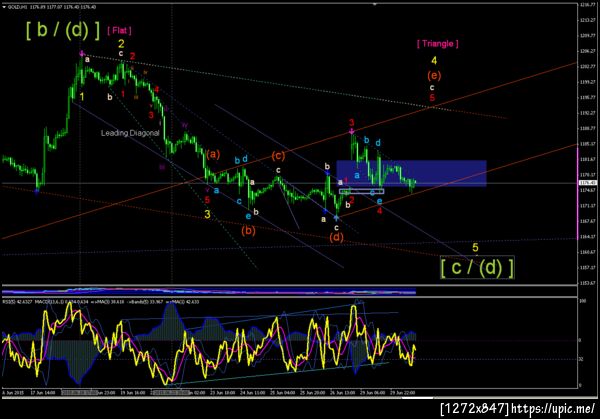Viewport: 600px width, 419px height.
Task: Click the orange '(d)' wave label
Action: point(336,237)
